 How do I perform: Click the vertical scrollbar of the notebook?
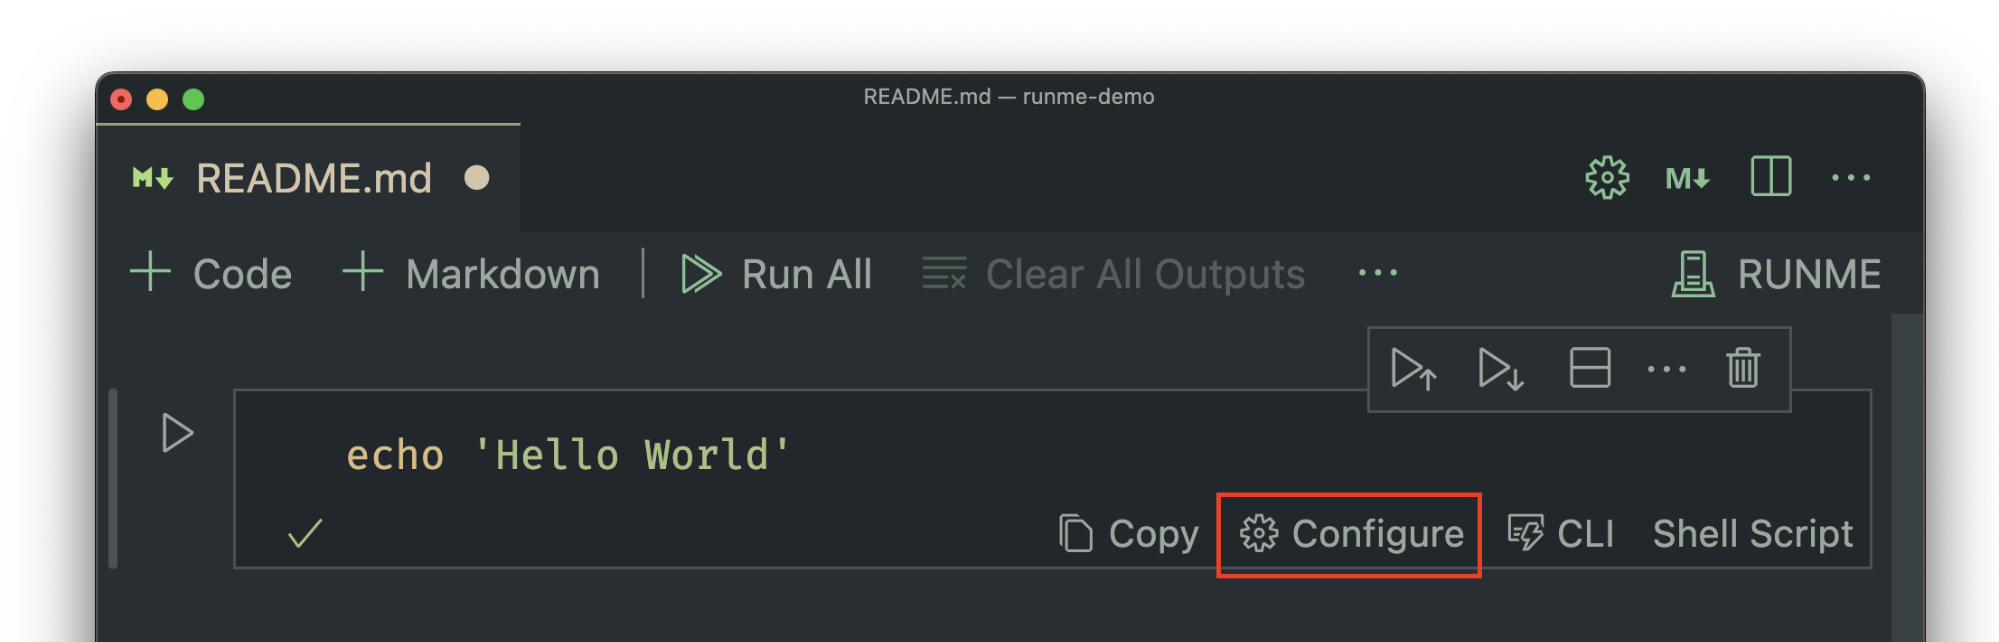[x=1907, y=478]
